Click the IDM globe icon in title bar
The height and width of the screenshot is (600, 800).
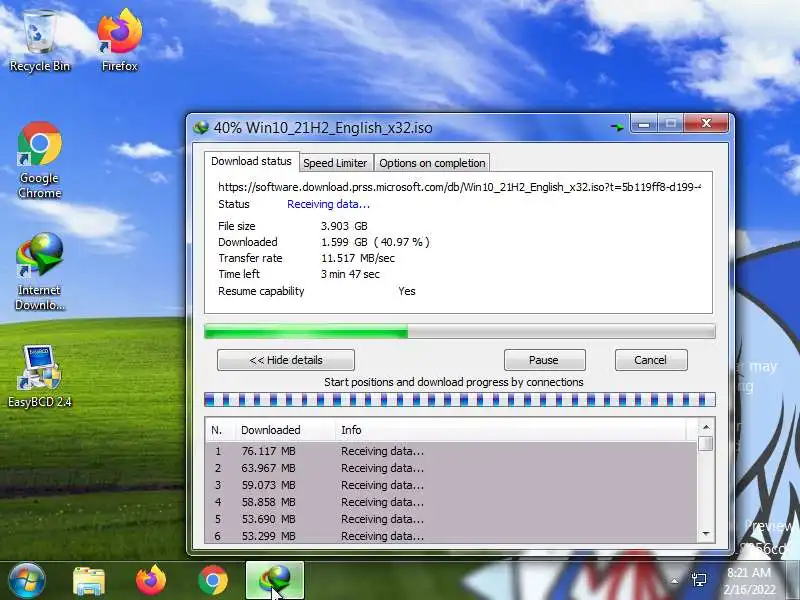coord(201,127)
